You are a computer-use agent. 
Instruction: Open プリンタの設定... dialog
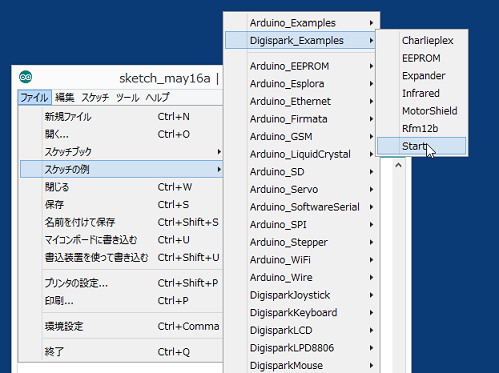pyautogui.click(x=121, y=283)
